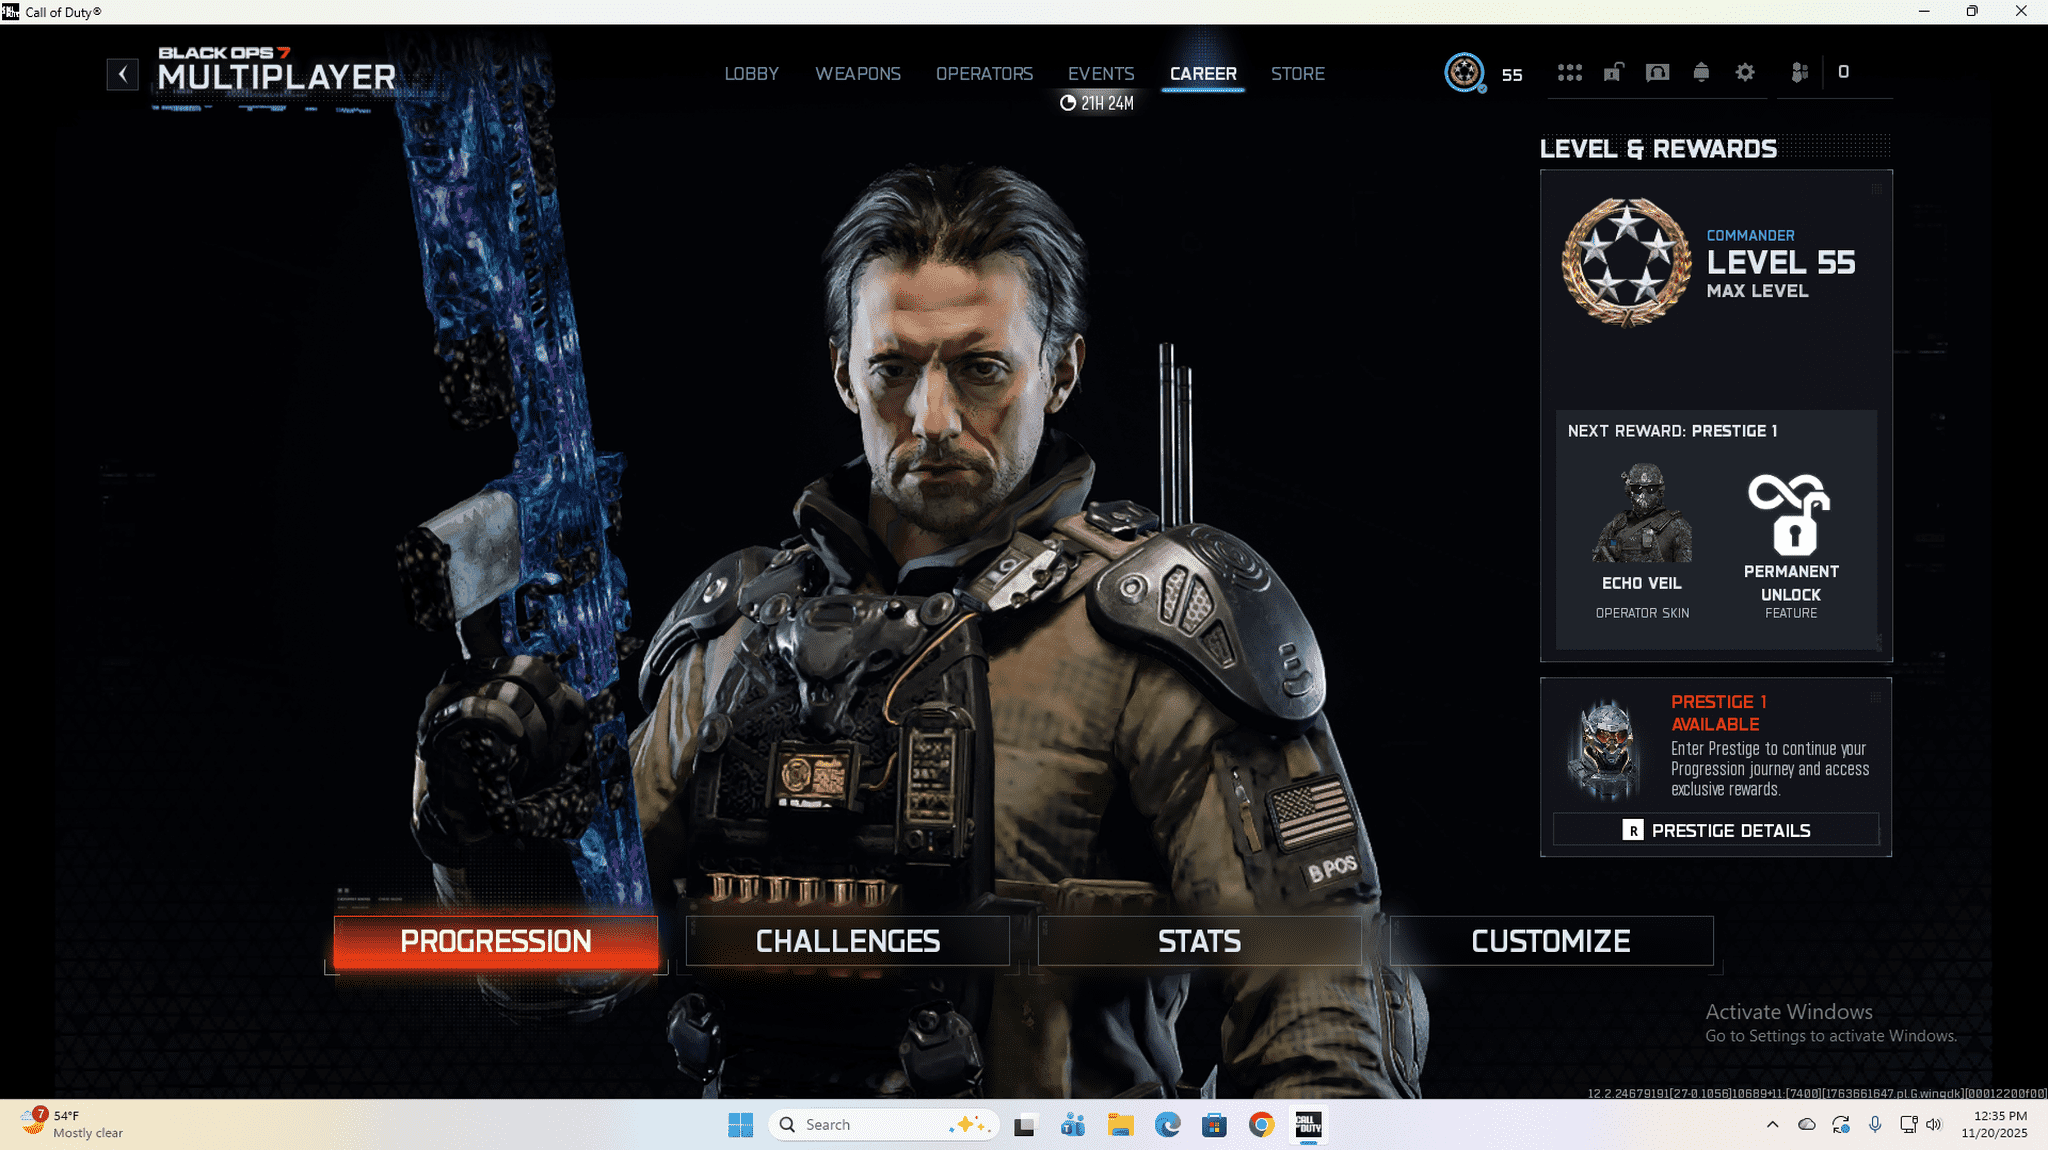Select the Career tab
The image size is (2048, 1150).
coord(1203,74)
